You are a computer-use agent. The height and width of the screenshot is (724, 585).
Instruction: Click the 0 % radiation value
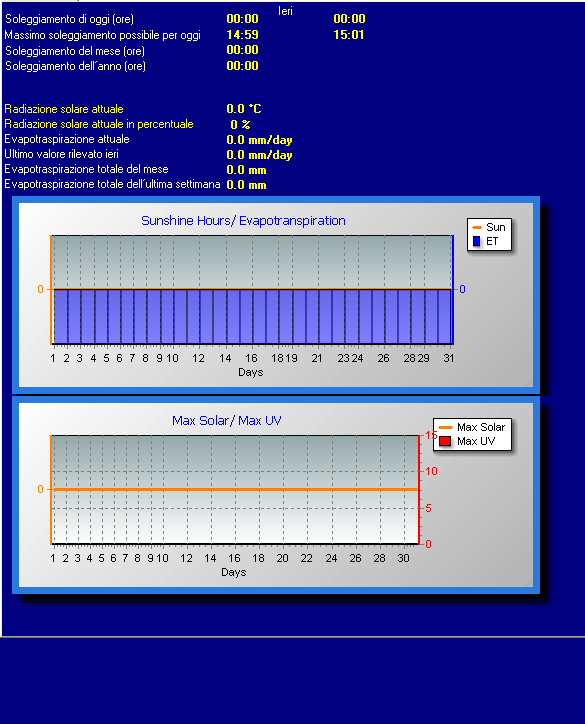240,125
